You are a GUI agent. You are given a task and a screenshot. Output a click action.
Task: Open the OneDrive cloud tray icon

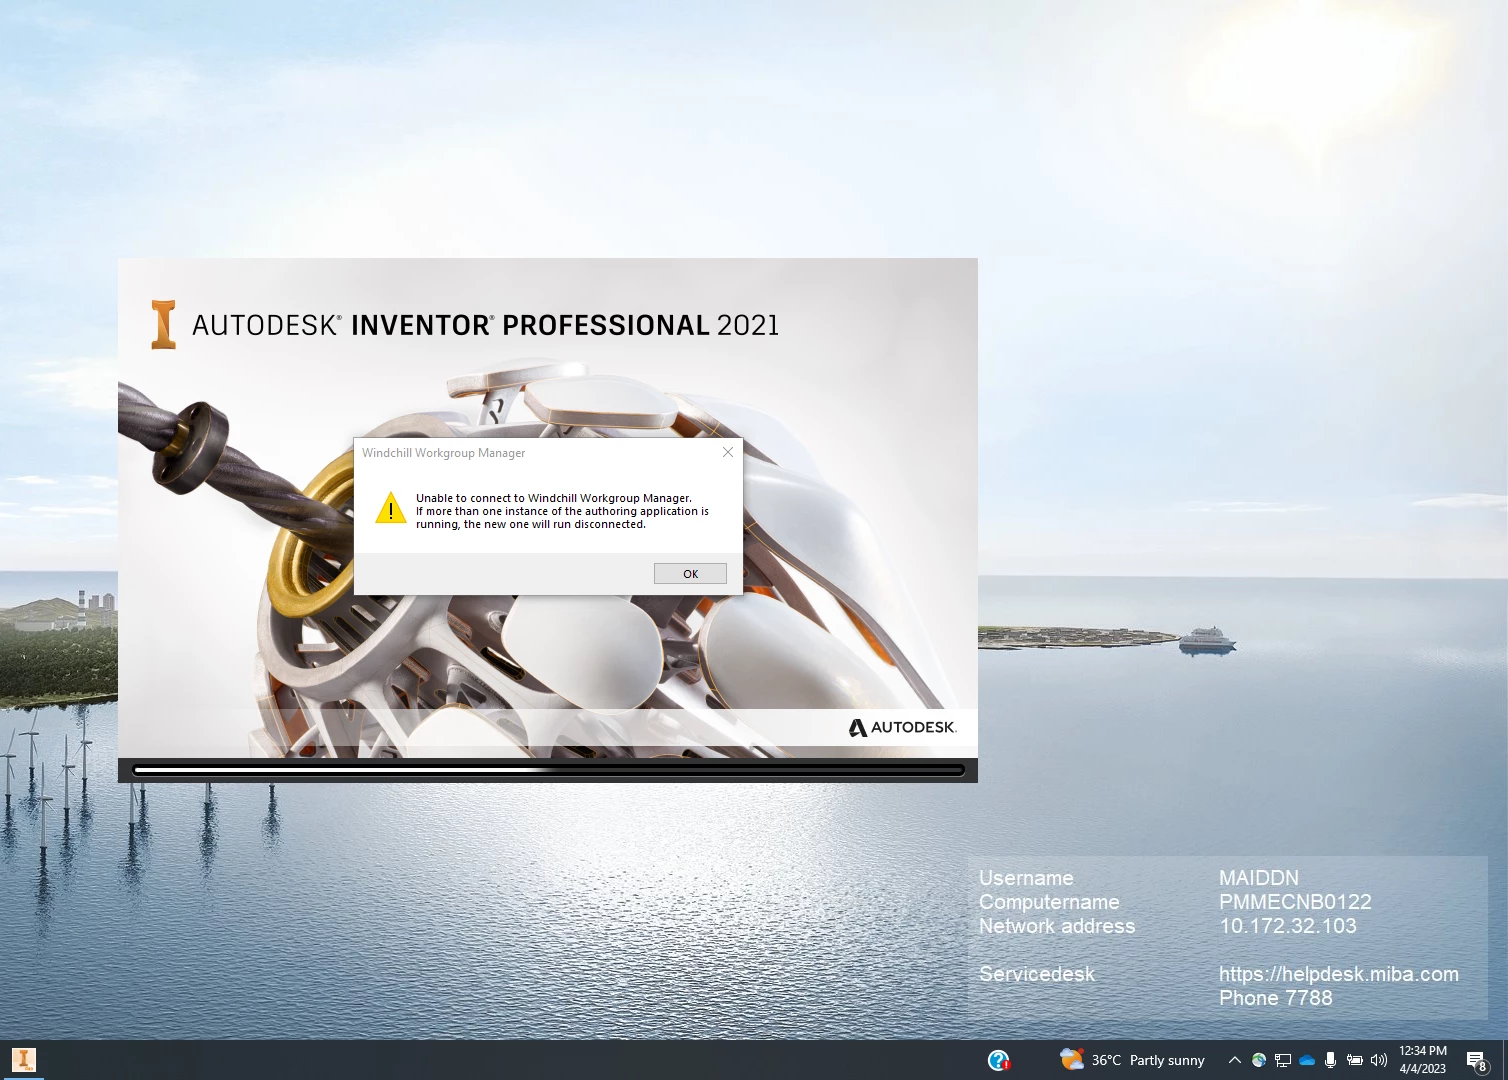(x=1307, y=1060)
